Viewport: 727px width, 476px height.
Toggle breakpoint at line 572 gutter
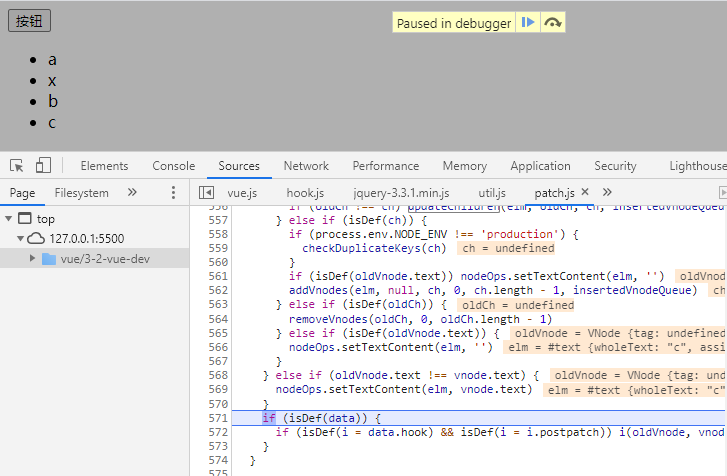click(x=218, y=432)
